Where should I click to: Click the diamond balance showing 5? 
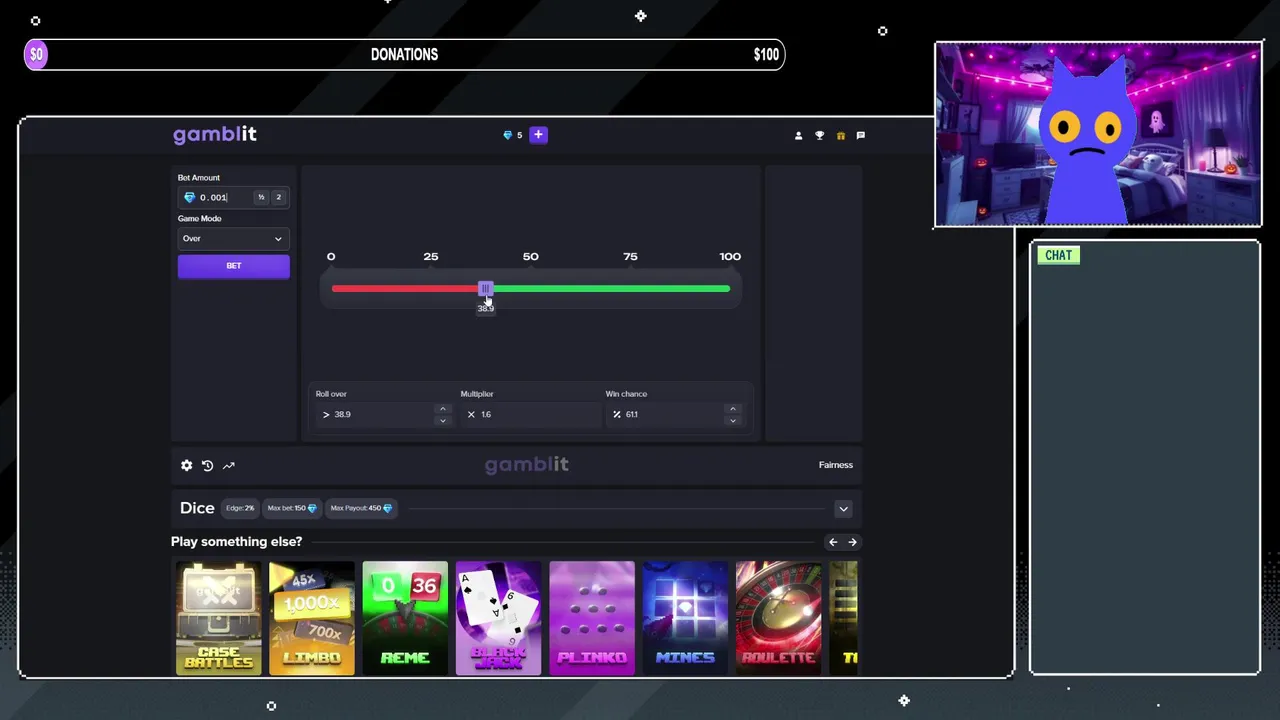tap(513, 135)
